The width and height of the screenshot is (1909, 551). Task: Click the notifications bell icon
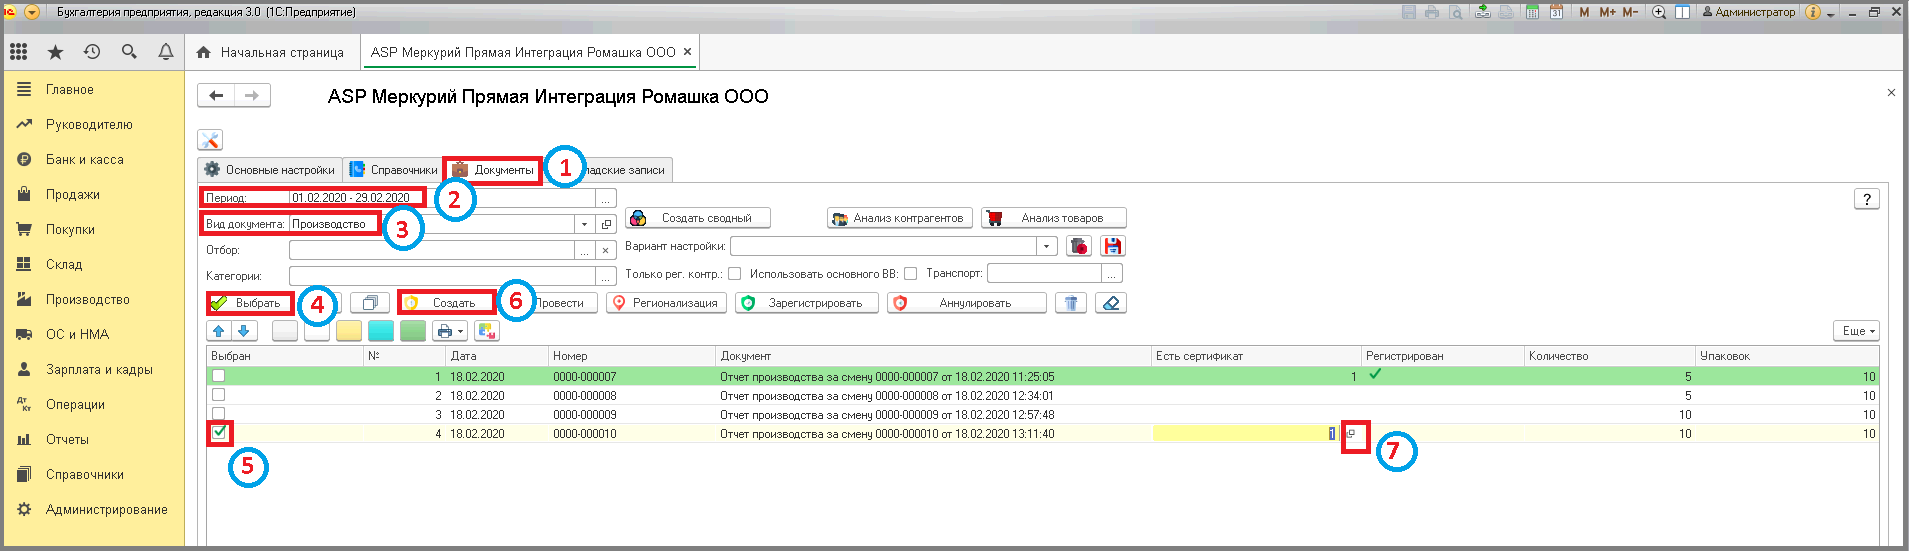[166, 52]
